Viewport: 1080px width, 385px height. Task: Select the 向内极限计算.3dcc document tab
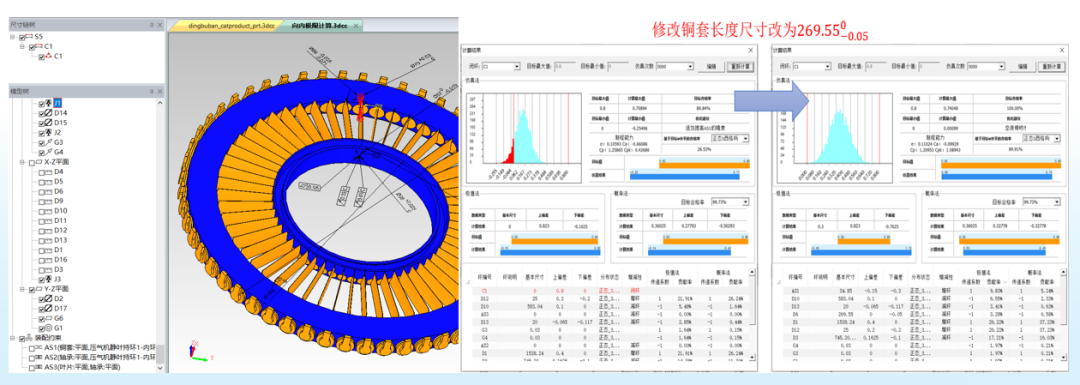click(321, 25)
